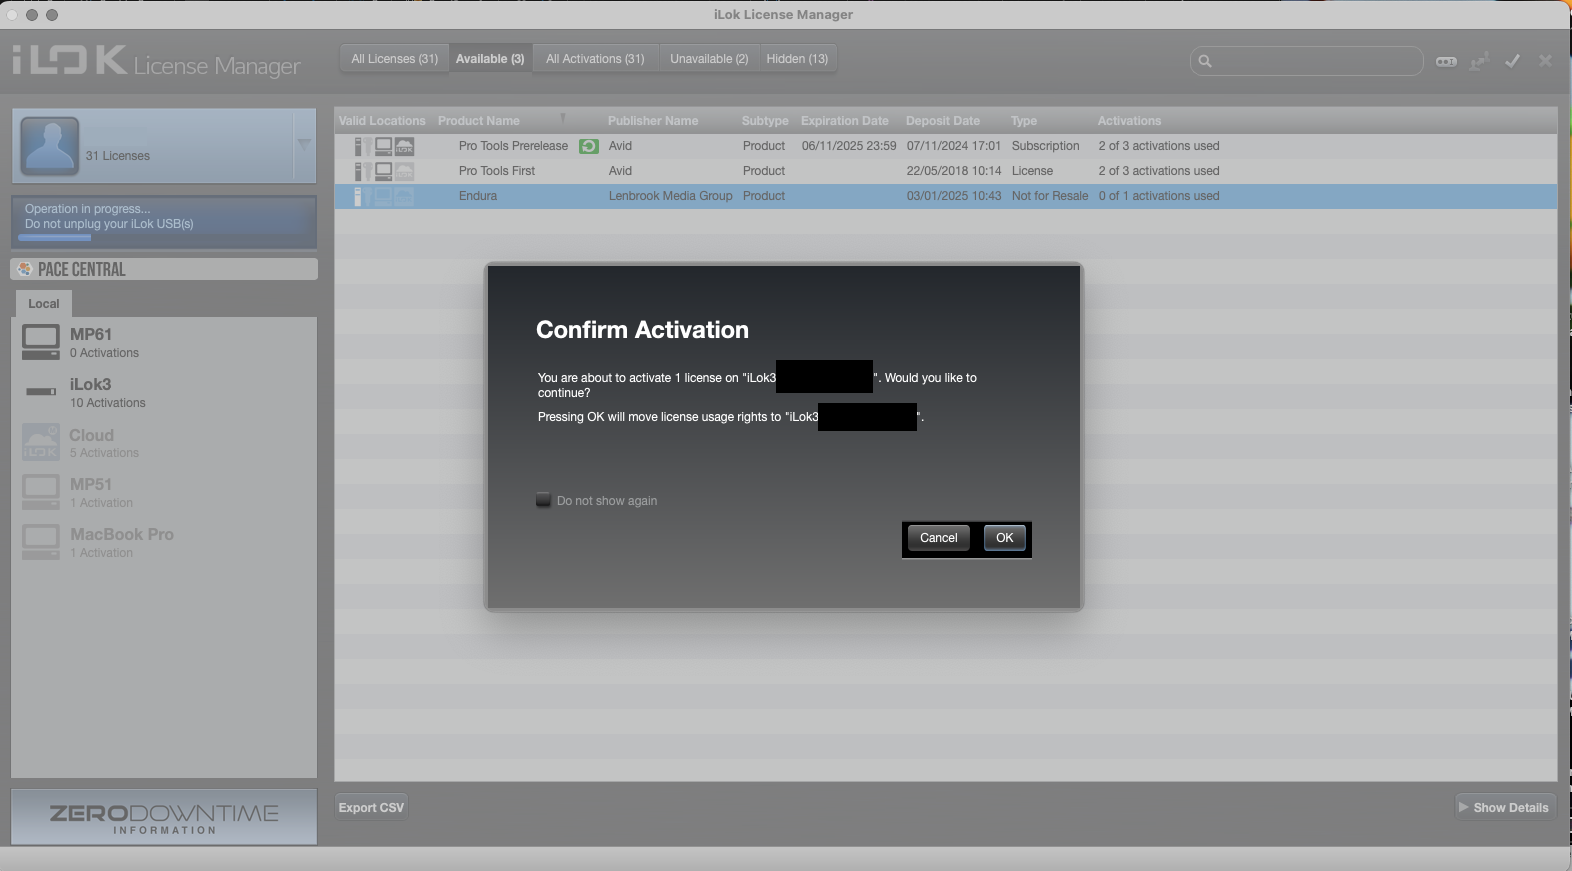1572x871 pixels.
Task: Click the iLok3 USB key icon
Action: 41,391
